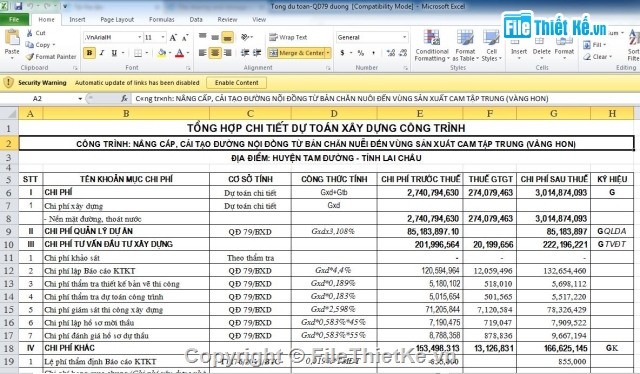Switch to the Data tab
Image resolution: width=640 pixels, height=374 pixels.
196,19
